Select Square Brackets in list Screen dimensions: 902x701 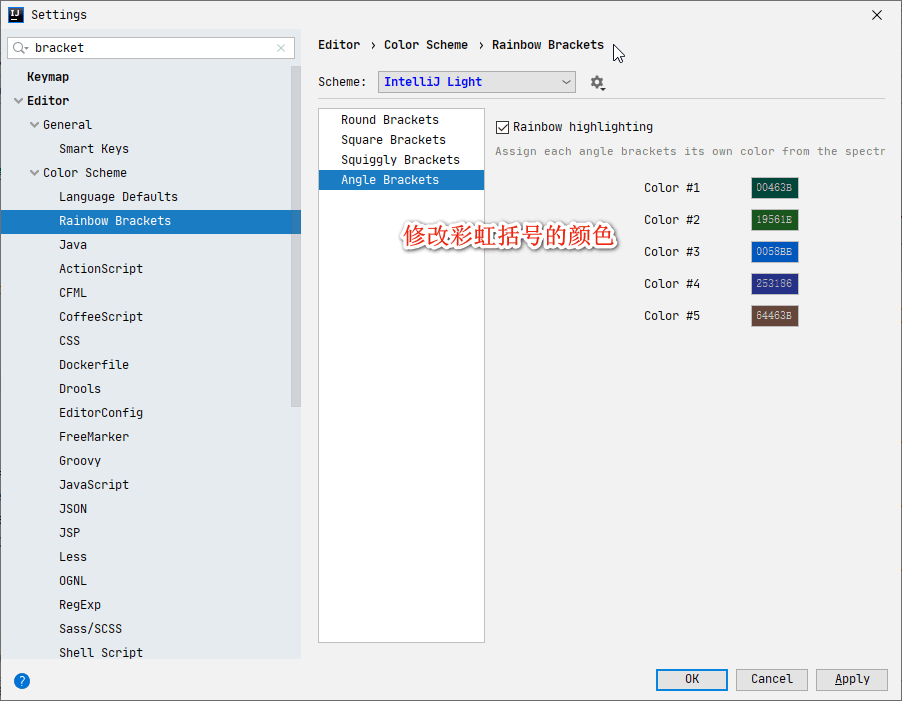coord(401,140)
